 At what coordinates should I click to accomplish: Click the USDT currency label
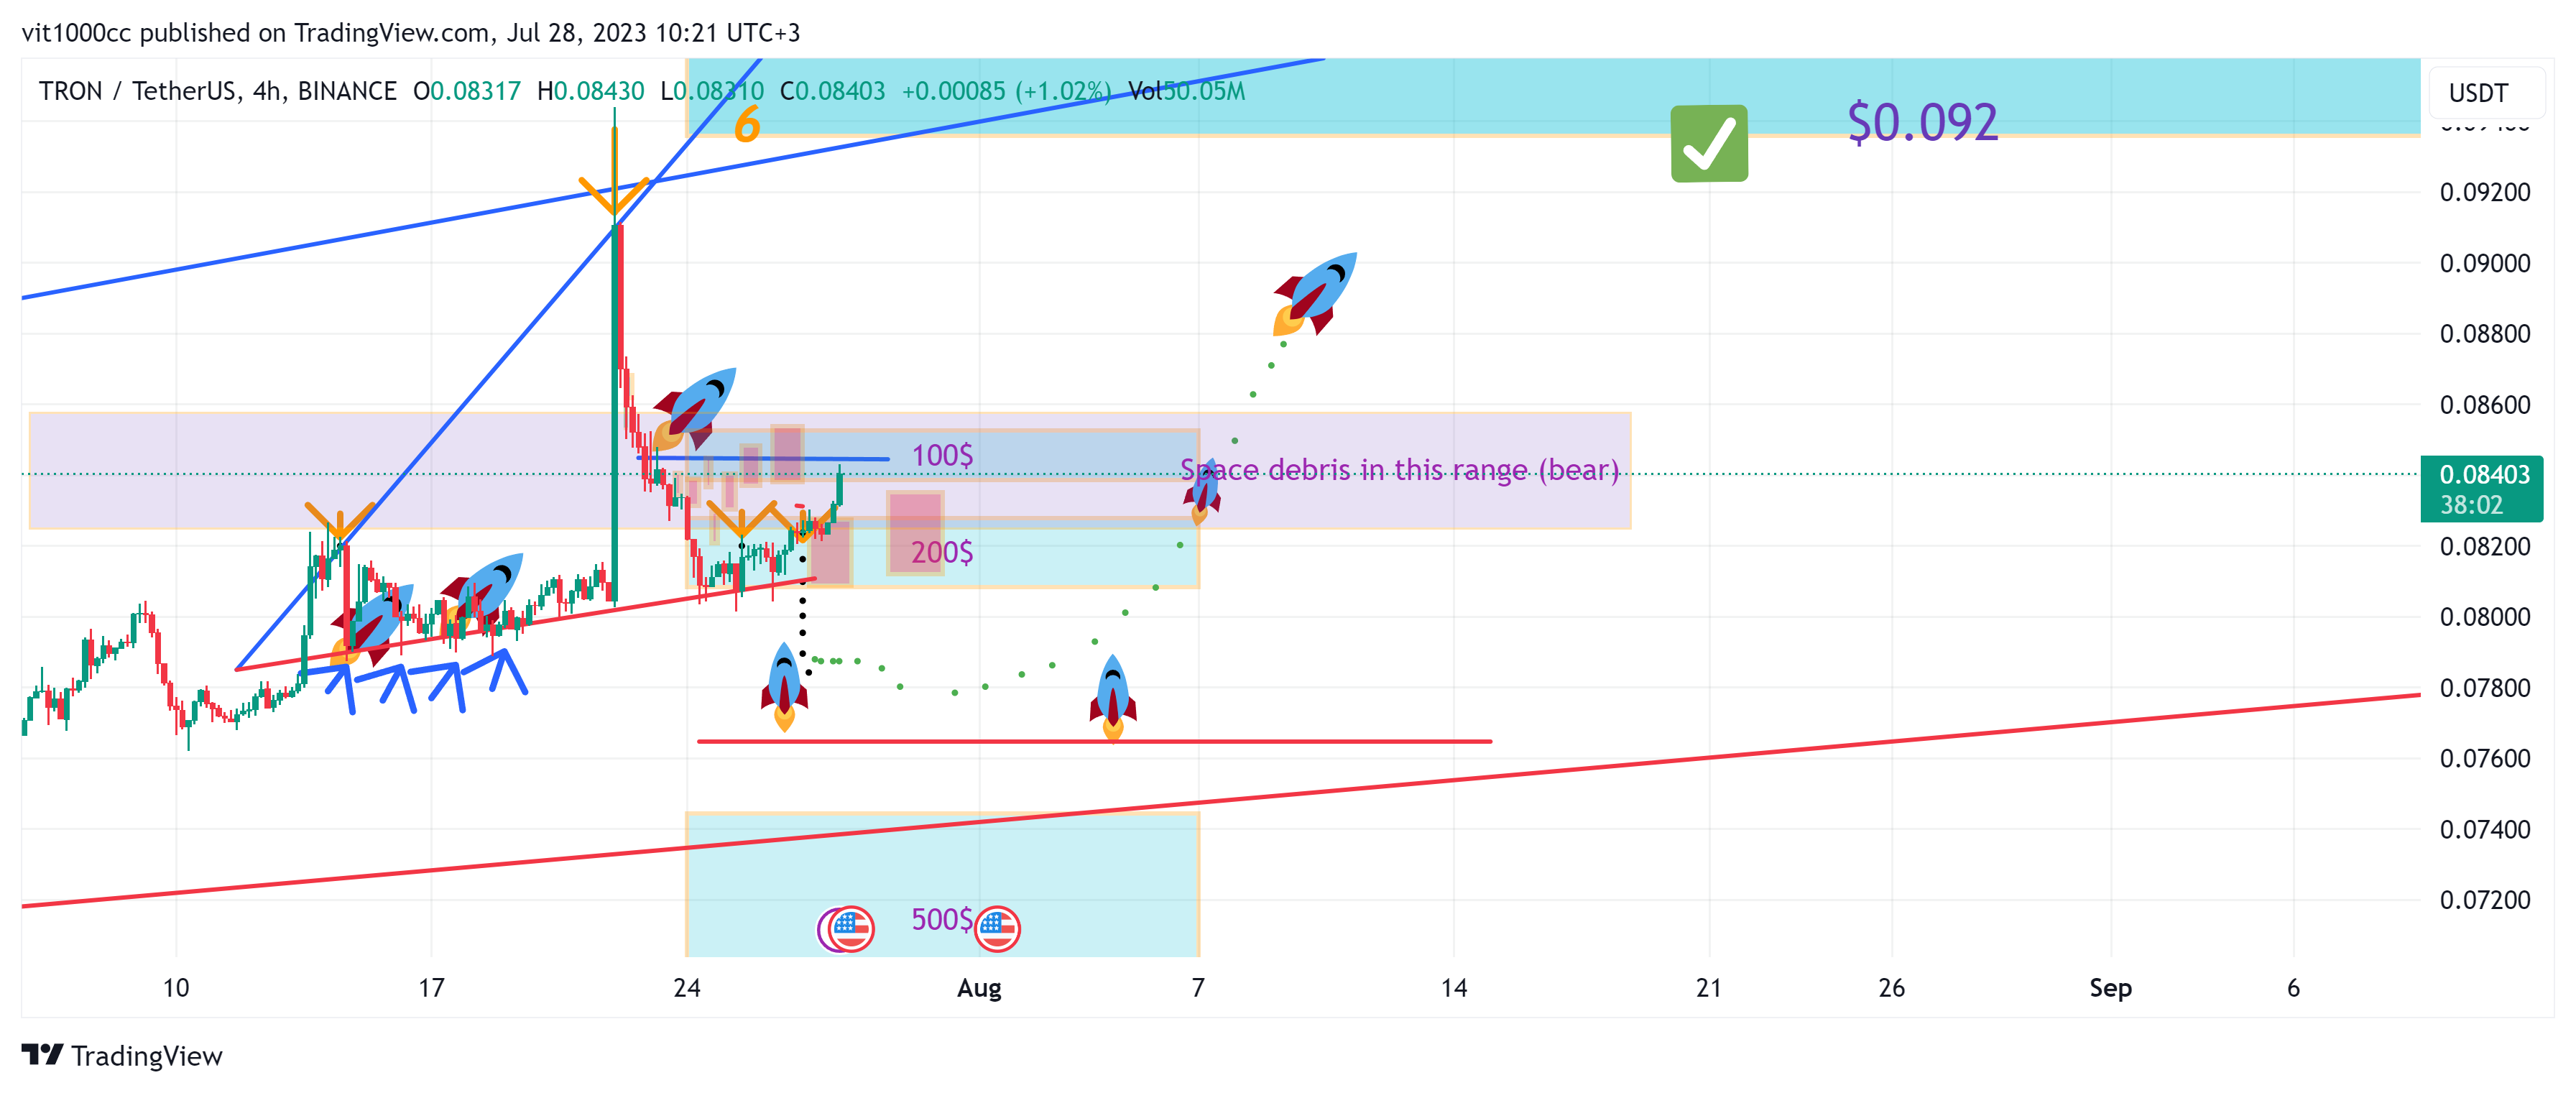click(x=2478, y=93)
